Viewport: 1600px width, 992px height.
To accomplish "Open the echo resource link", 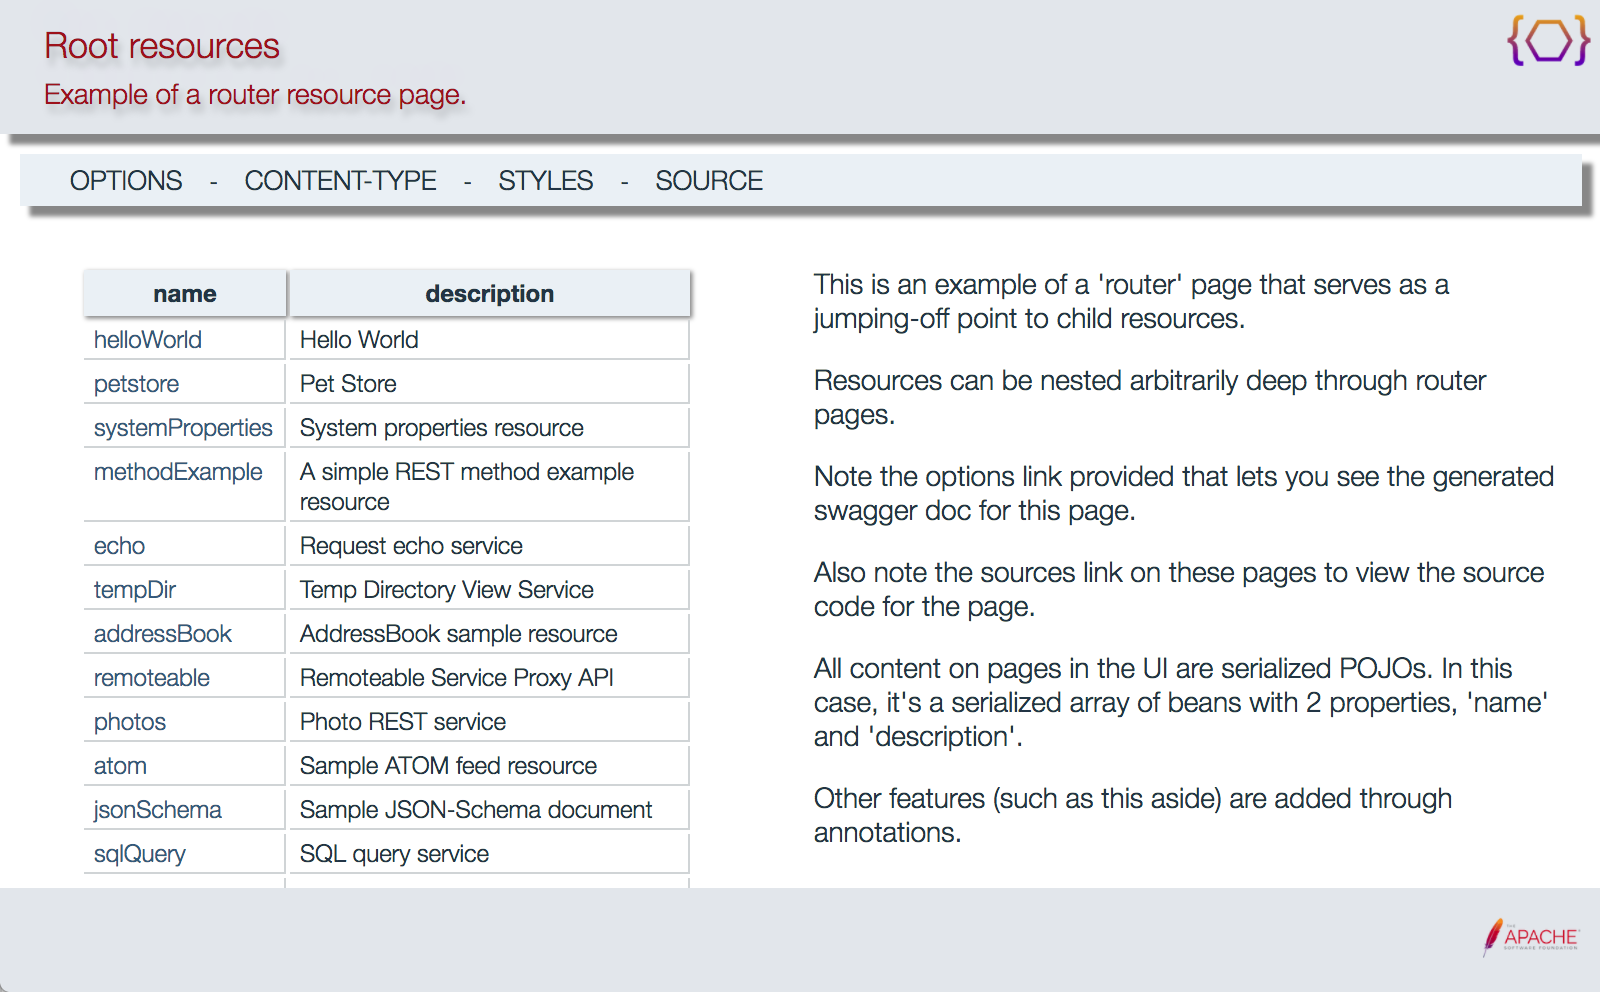I will click(119, 546).
